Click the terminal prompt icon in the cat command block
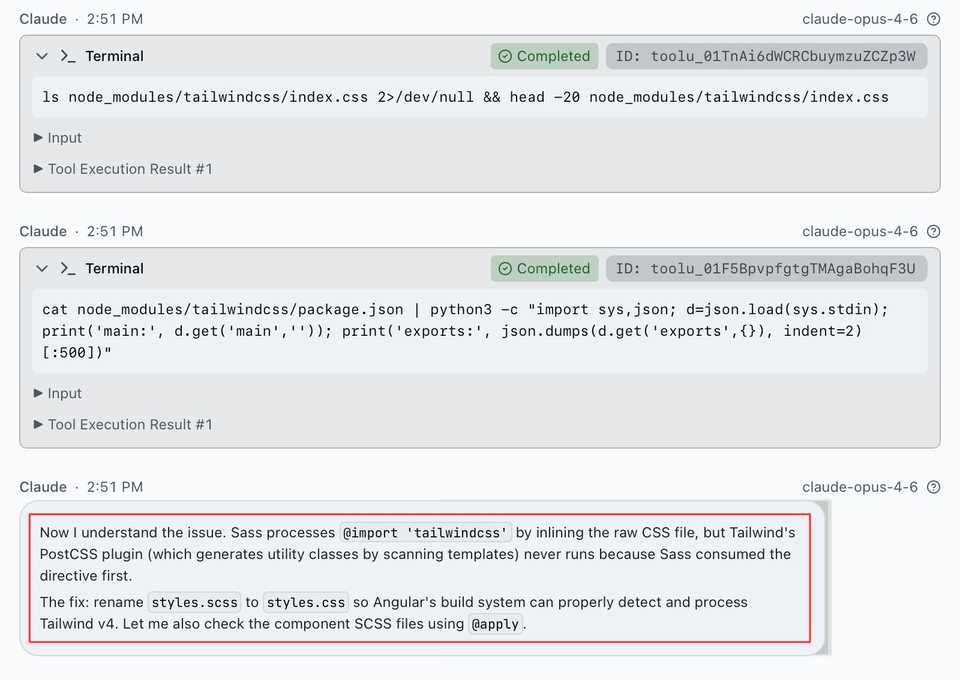Image resolution: width=960 pixels, height=680 pixels. click(68, 268)
